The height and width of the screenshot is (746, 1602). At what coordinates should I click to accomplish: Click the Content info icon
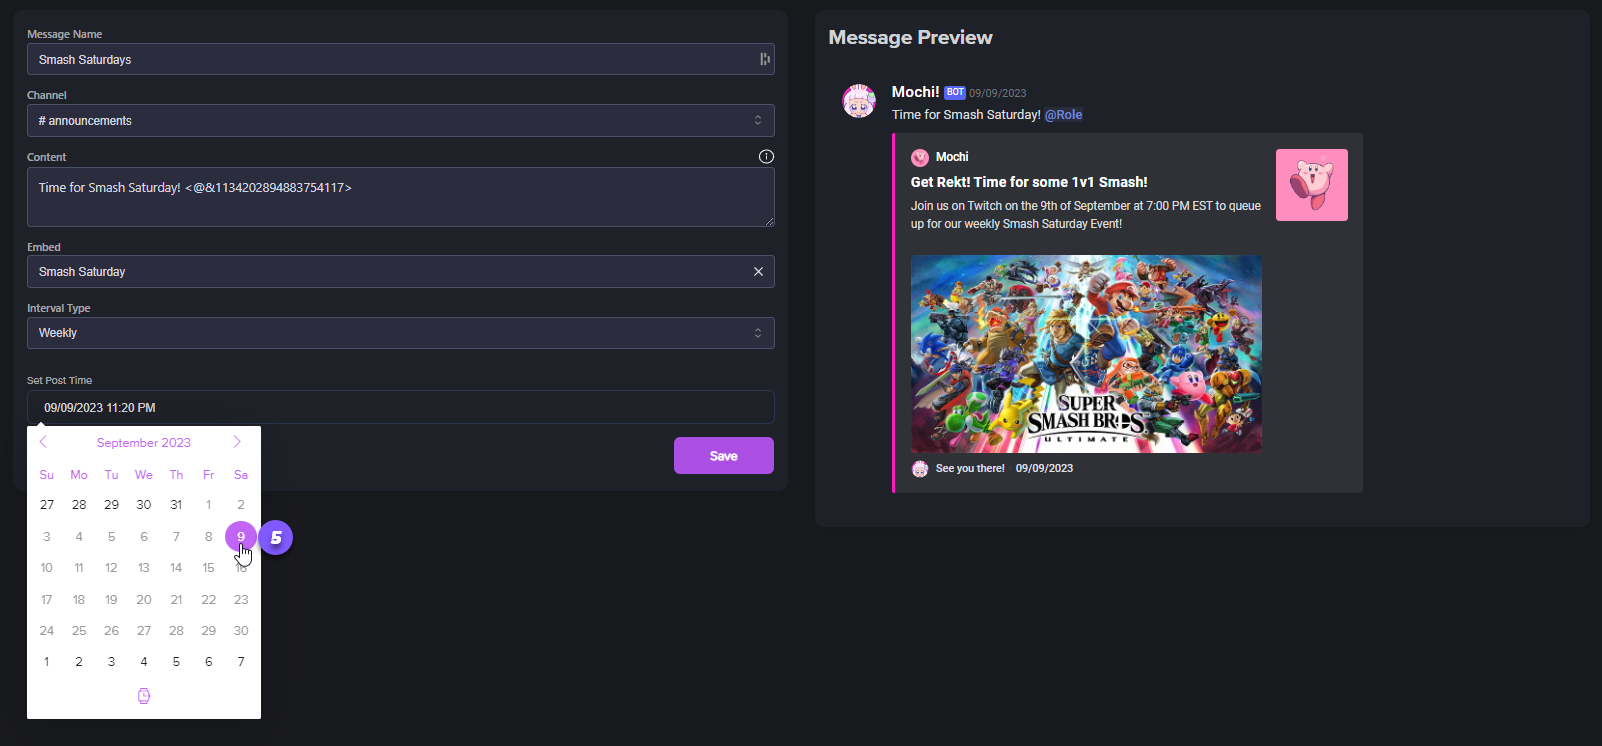(x=766, y=157)
